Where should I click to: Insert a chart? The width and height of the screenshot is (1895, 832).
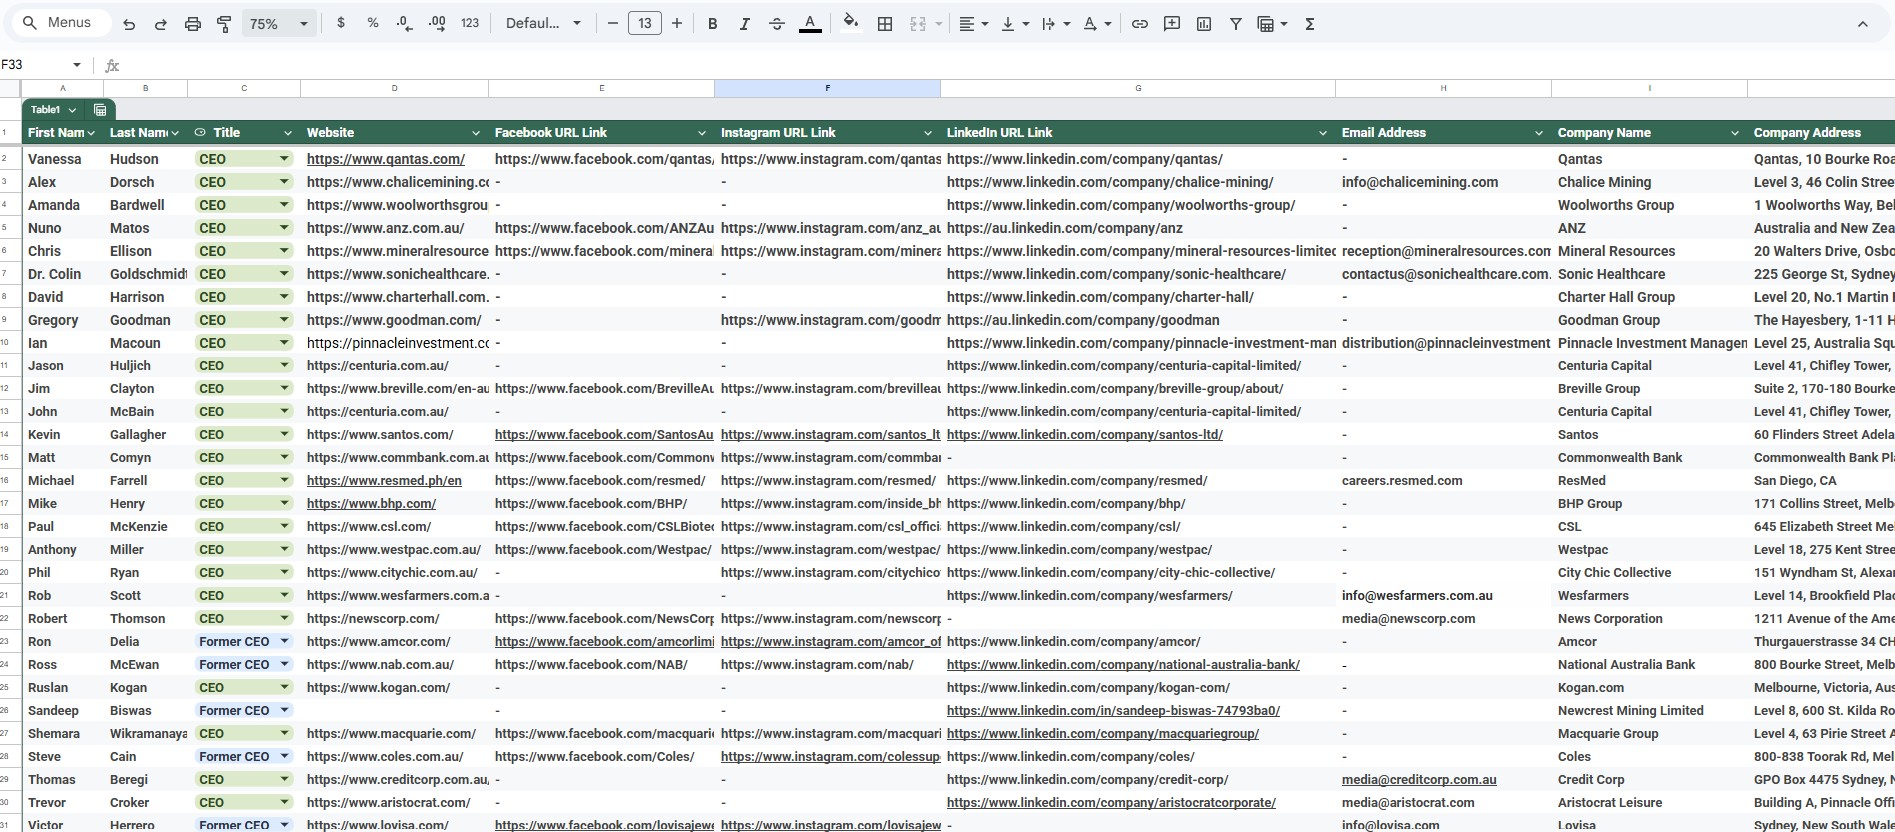(1204, 24)
